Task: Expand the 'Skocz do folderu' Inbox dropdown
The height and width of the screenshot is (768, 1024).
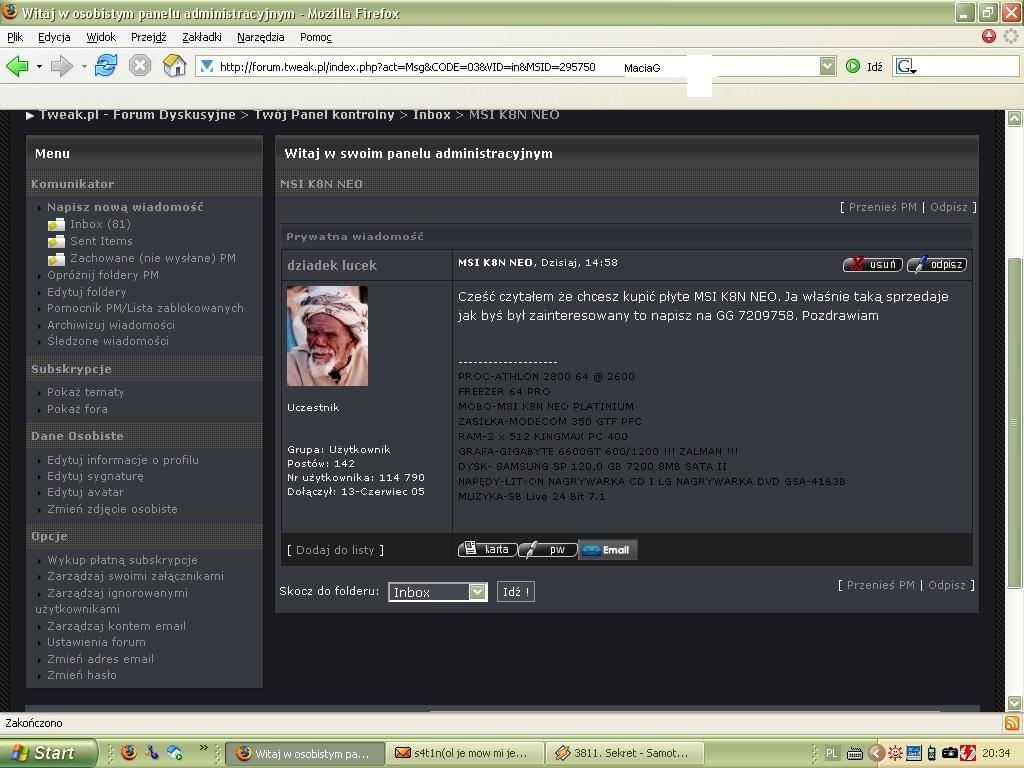Action: click(x=477, y=592)
